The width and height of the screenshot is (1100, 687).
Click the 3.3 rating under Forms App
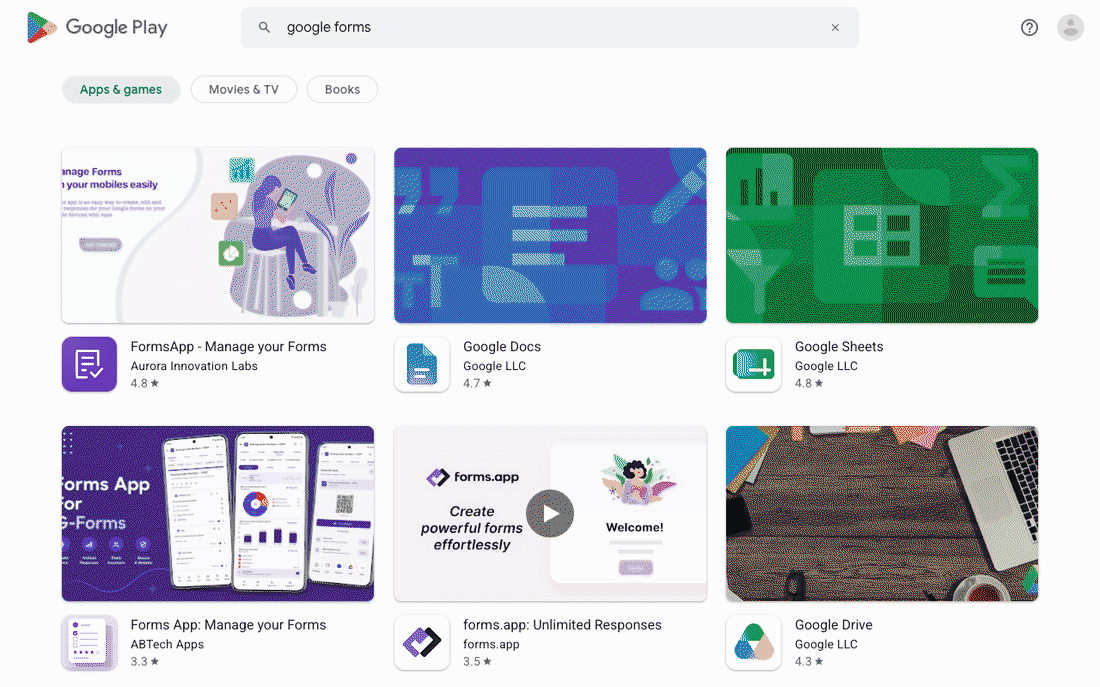click(x=145, y=662)
